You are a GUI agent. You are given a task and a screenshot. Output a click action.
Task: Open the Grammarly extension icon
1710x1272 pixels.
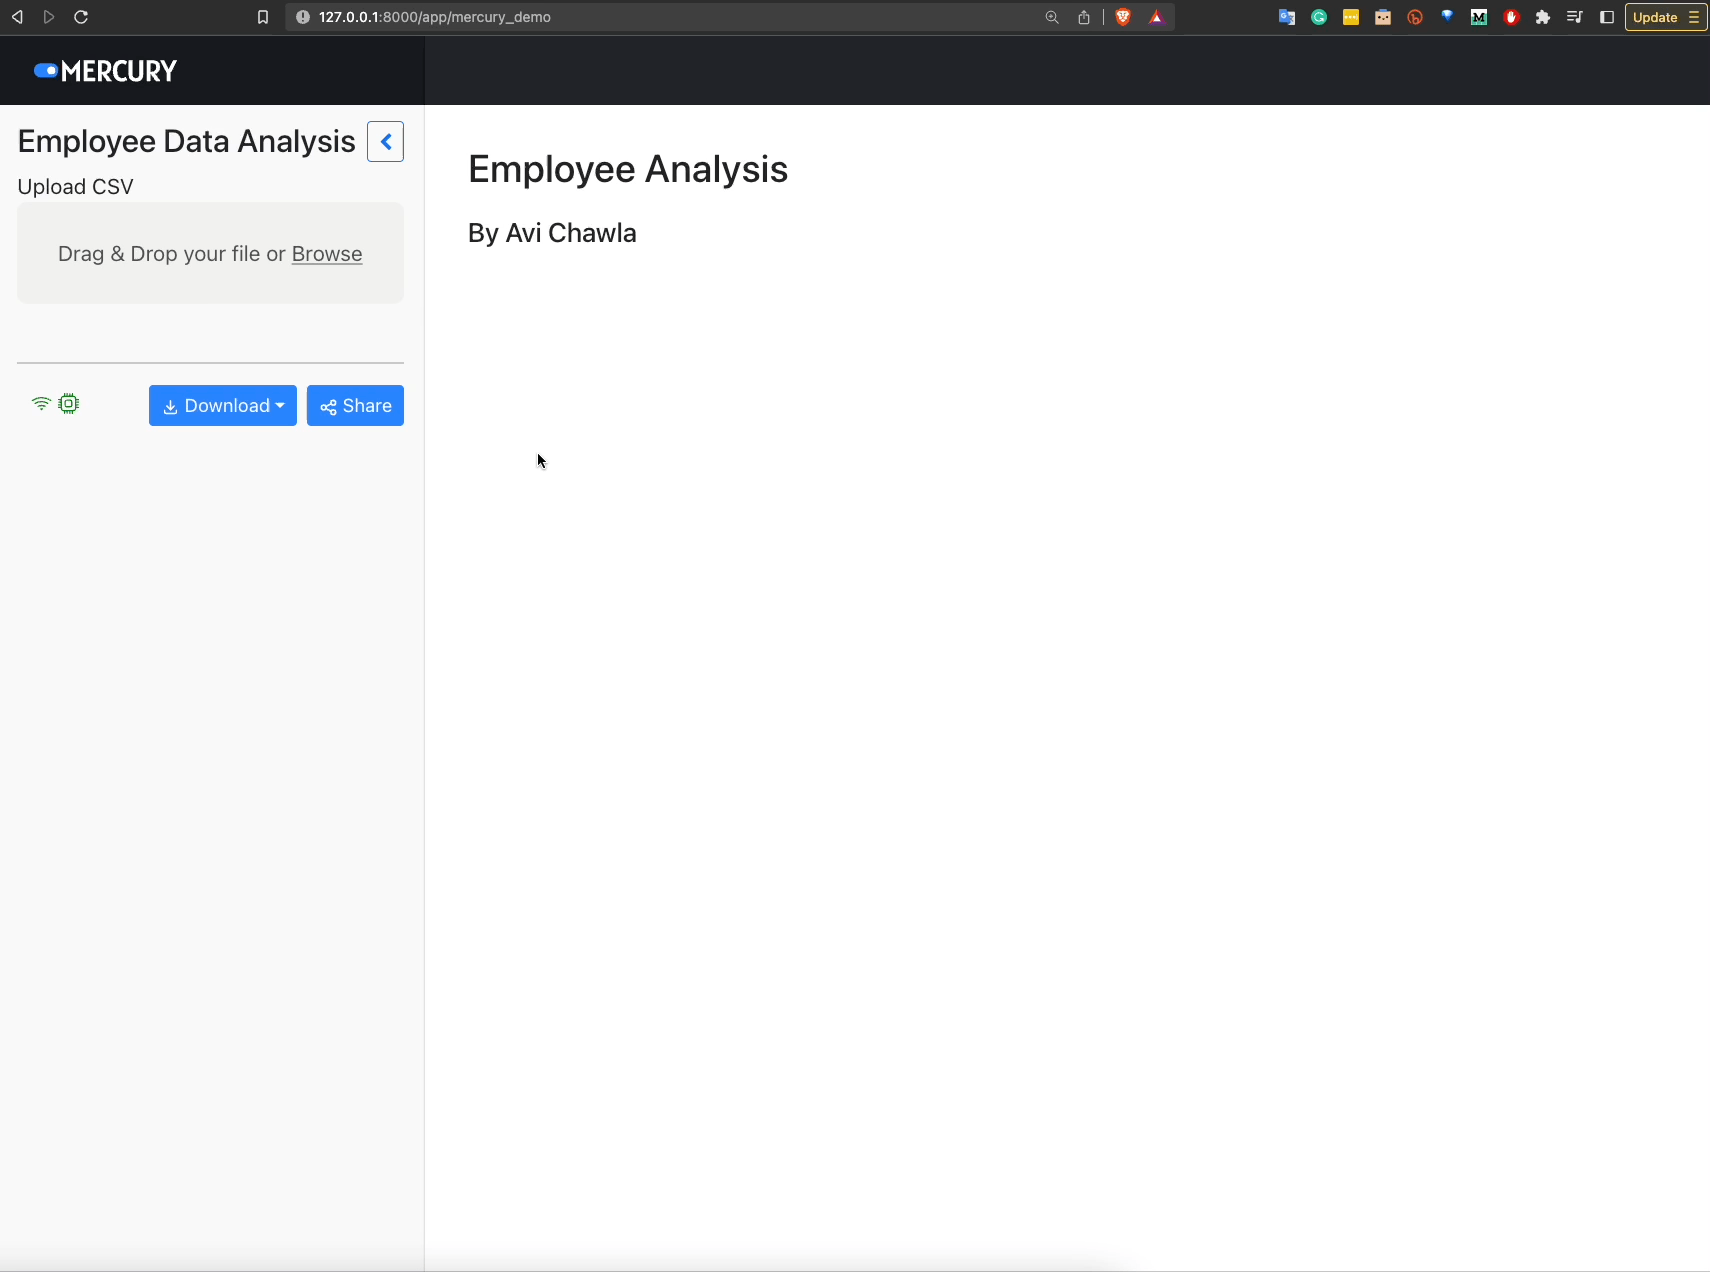point(1319,17)
